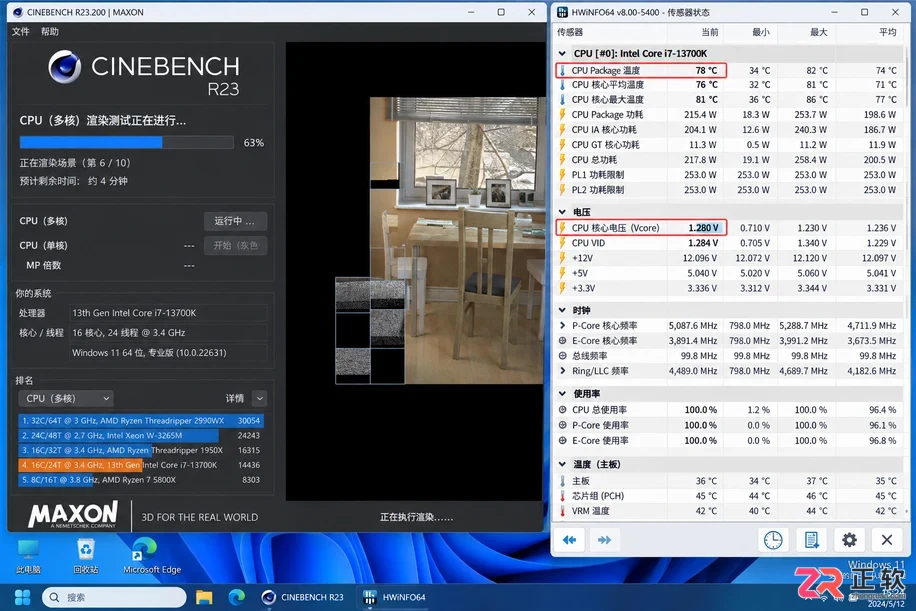Image resolution: width=916 pixels, height=611 pixels.
Task: Click the CPU 核心电压 (Vcore) current value
Action: coord(703,228)
